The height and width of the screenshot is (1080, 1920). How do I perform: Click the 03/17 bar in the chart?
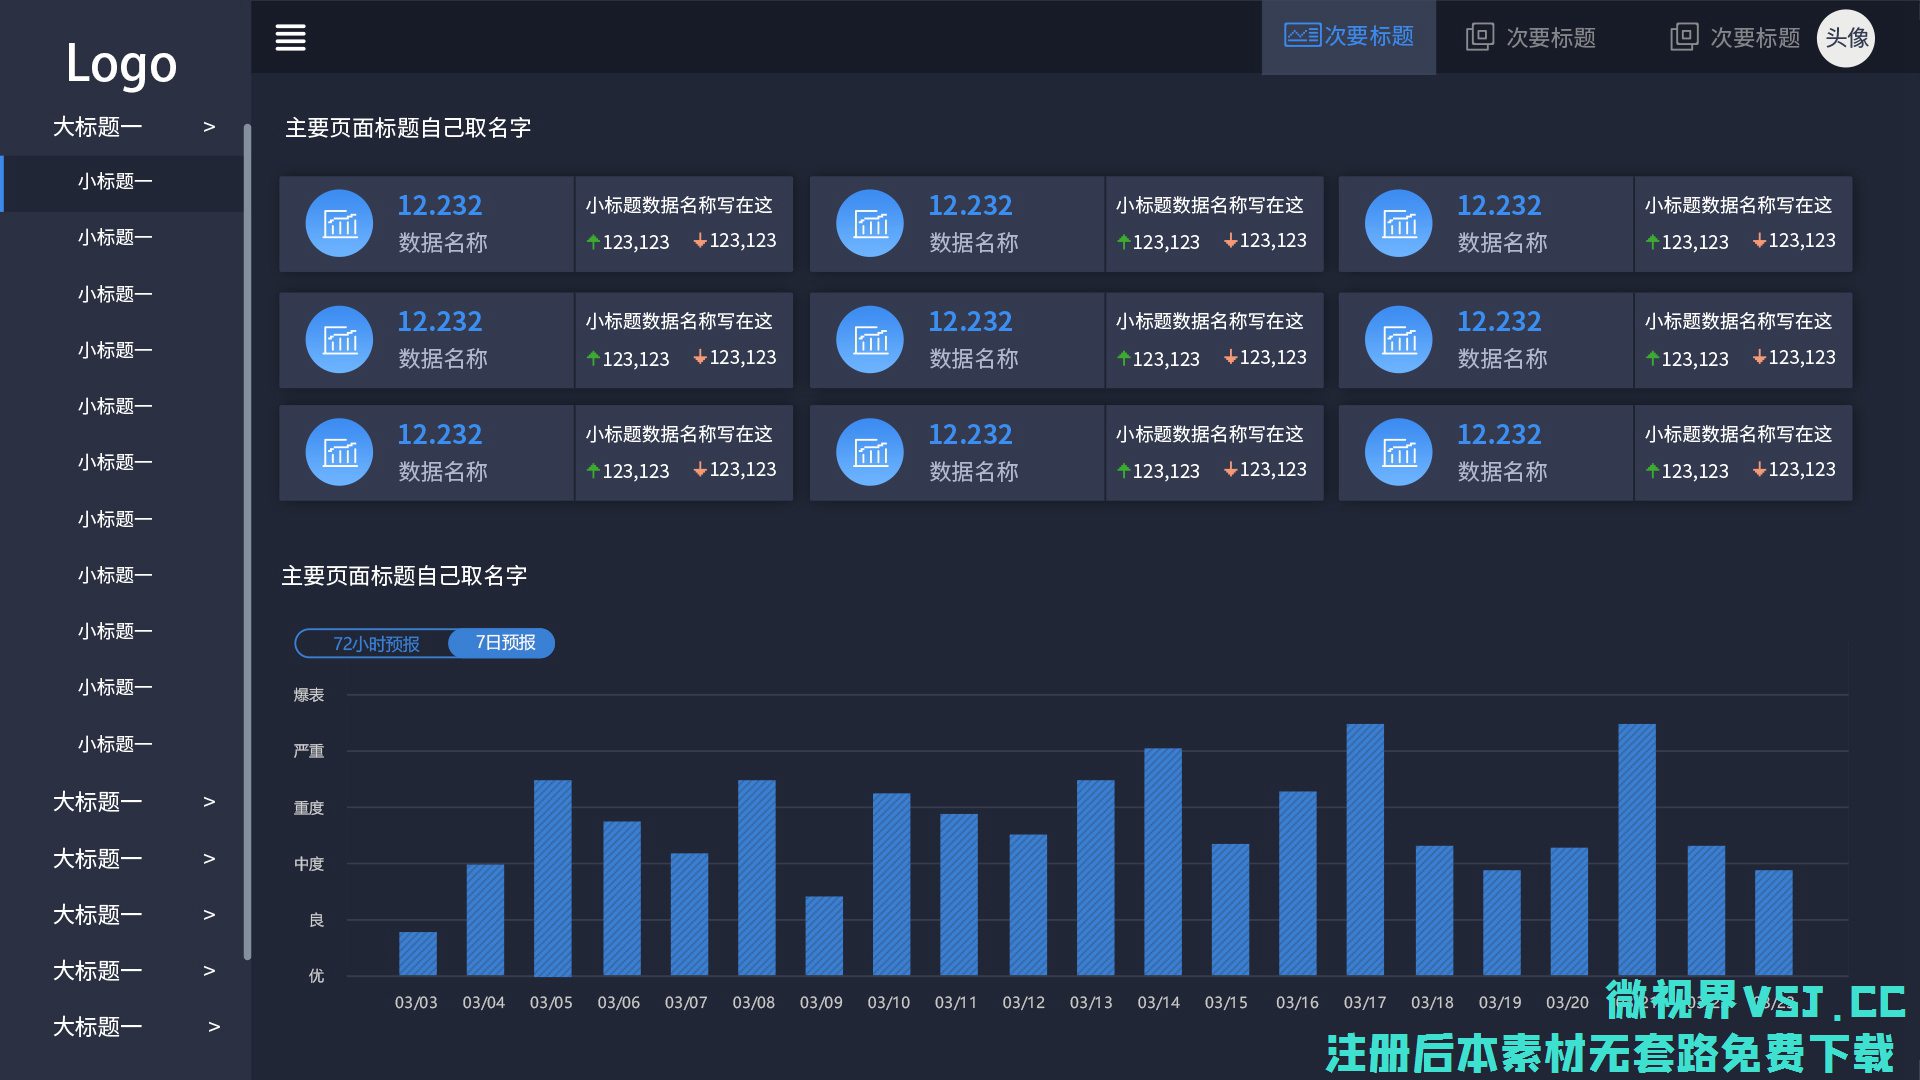click(x=1364, y=849)
